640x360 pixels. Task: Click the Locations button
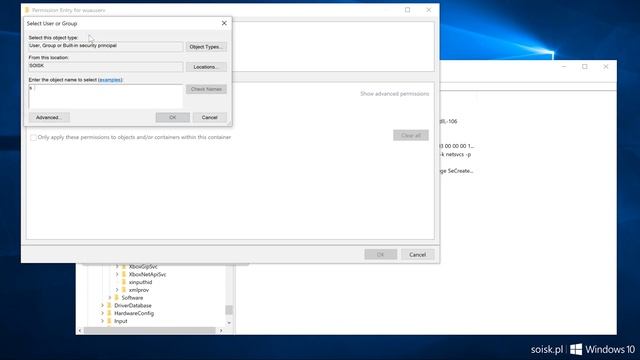point(206,67)
